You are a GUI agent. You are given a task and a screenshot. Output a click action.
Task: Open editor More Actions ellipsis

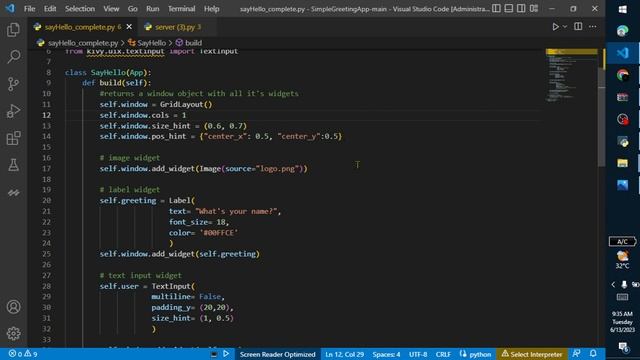(593, 27)
